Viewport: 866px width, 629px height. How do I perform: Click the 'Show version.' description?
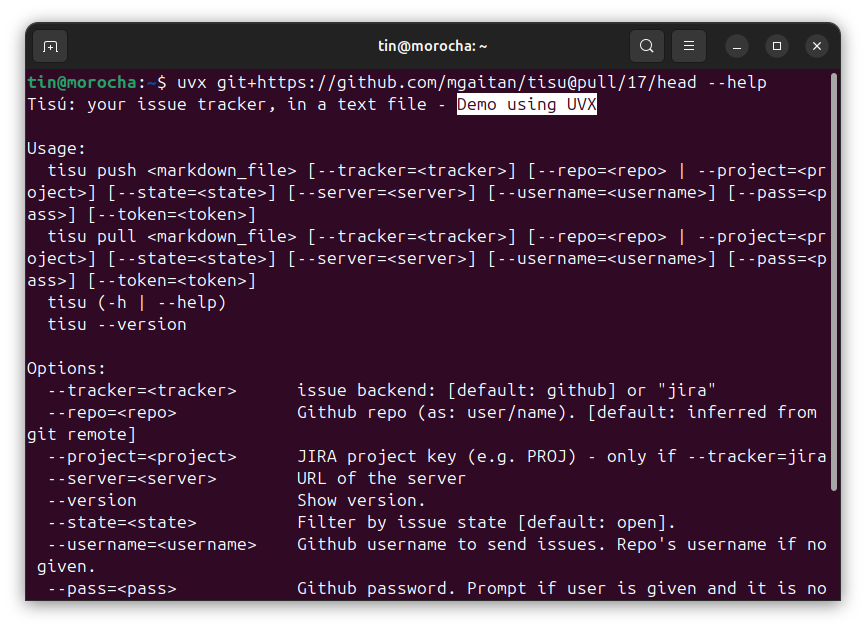[361, 501]
